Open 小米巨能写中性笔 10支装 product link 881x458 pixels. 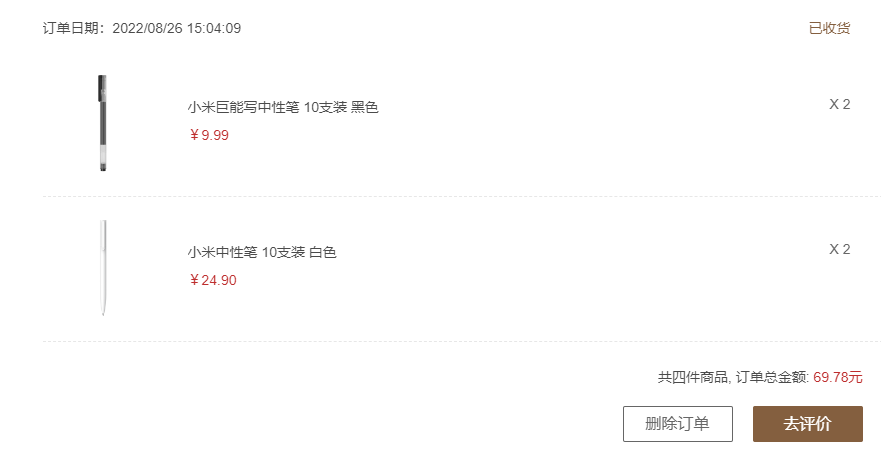point(260,108)
